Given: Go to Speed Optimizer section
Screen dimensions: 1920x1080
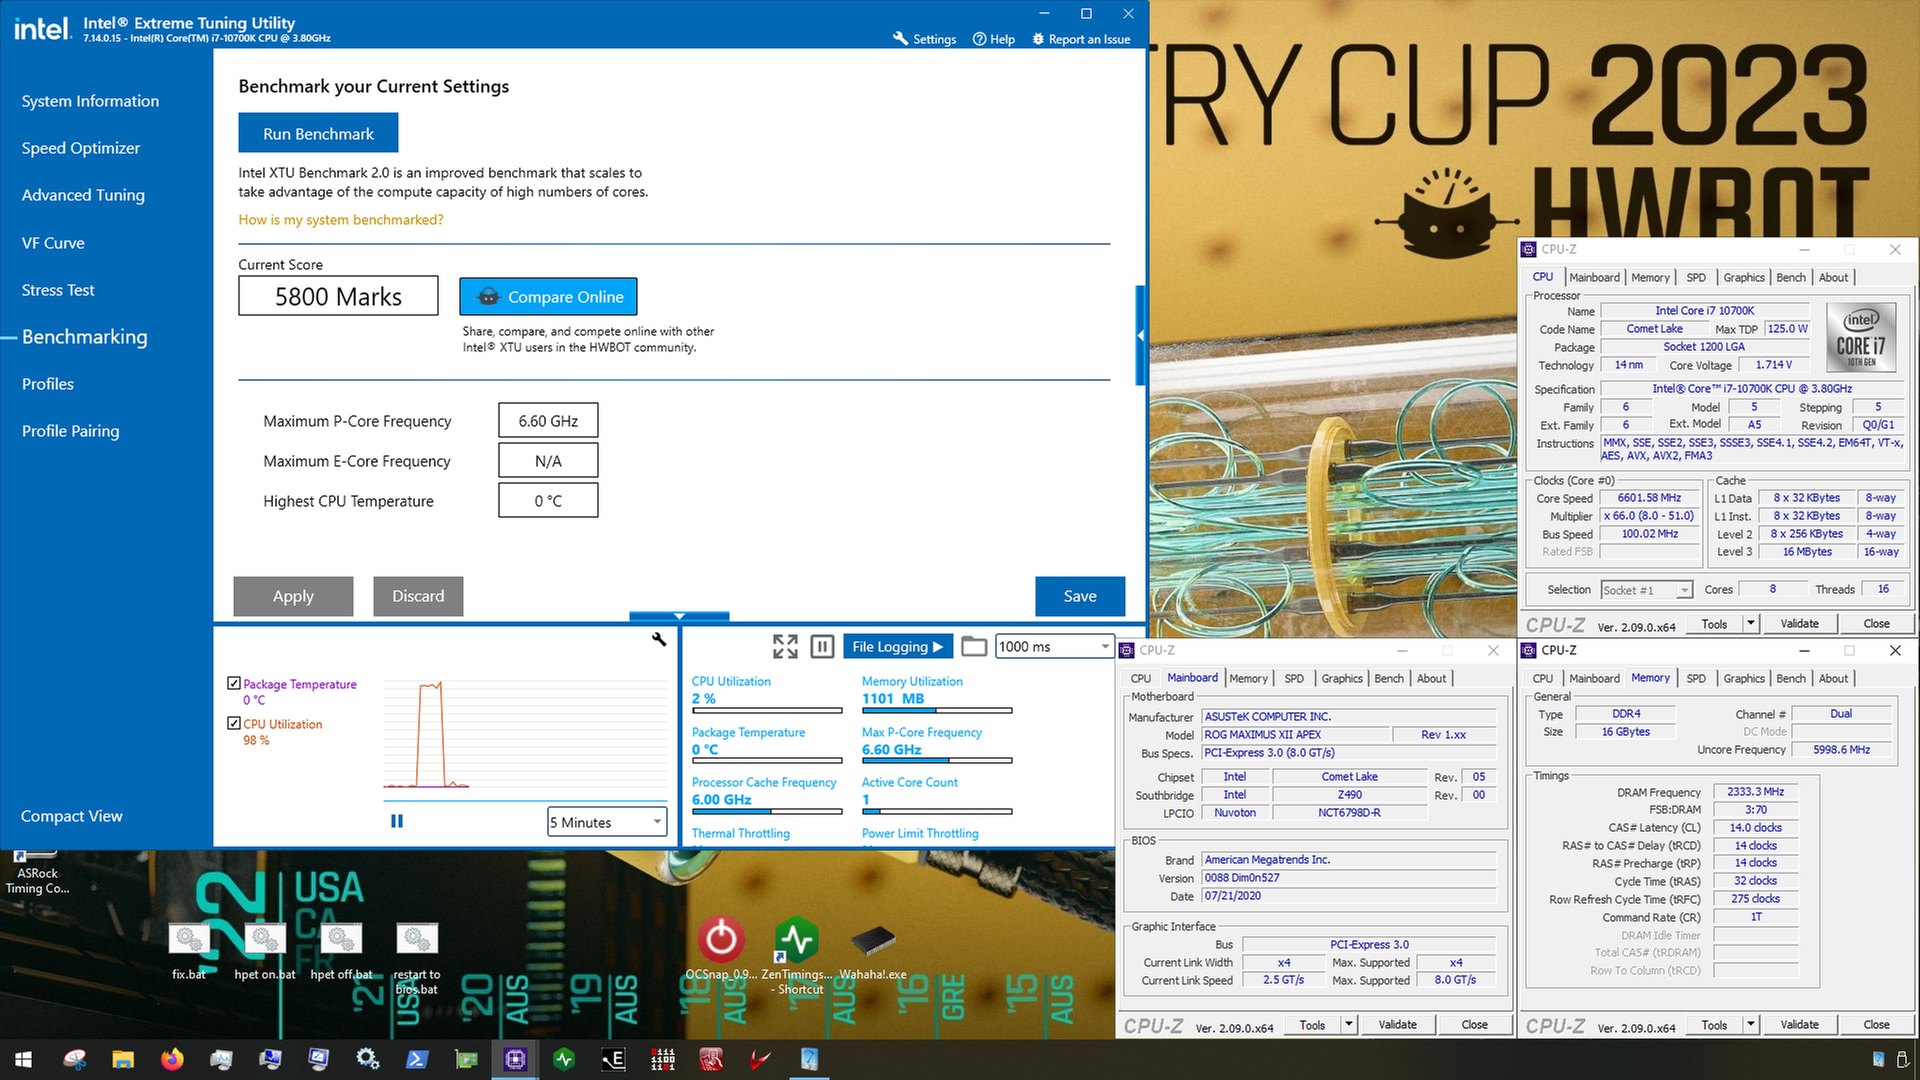Looking at the screenshot, I should (81, 148).
